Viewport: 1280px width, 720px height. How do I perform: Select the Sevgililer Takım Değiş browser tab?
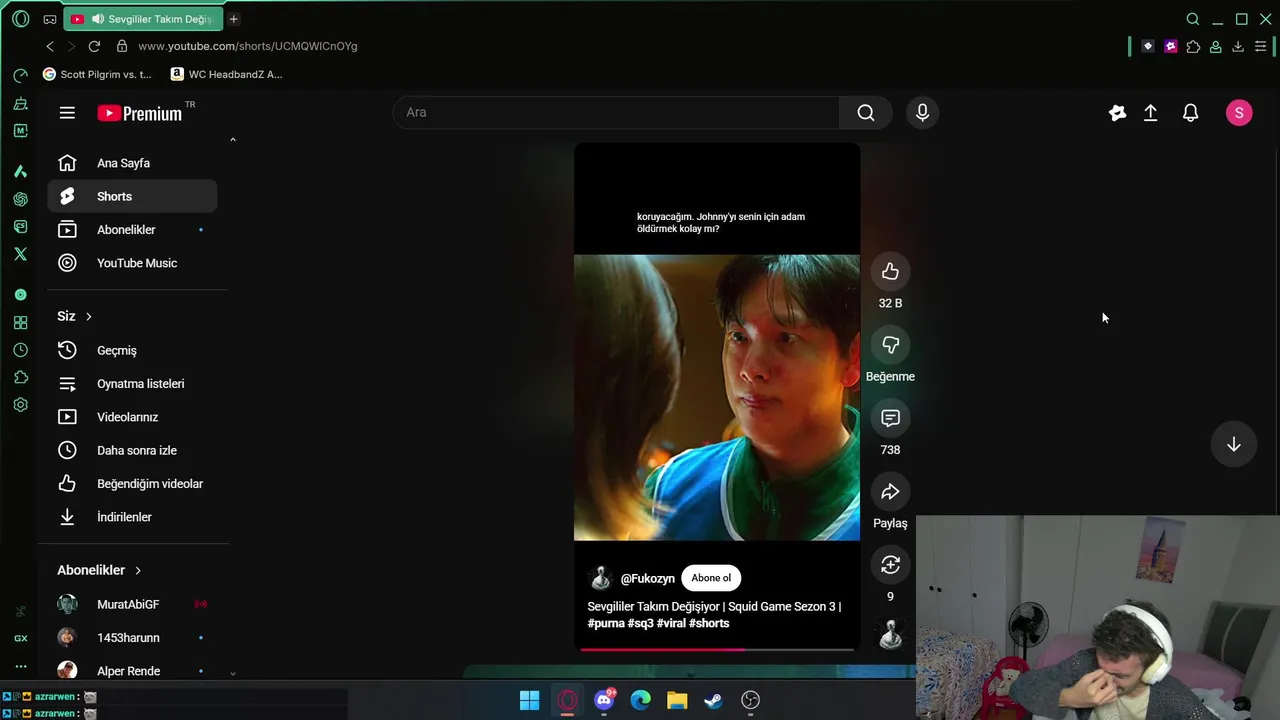[143, 19]
